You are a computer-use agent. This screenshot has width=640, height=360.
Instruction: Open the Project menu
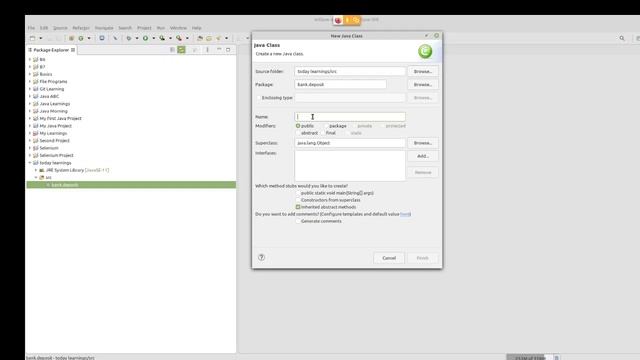click(x=144, y=28)
